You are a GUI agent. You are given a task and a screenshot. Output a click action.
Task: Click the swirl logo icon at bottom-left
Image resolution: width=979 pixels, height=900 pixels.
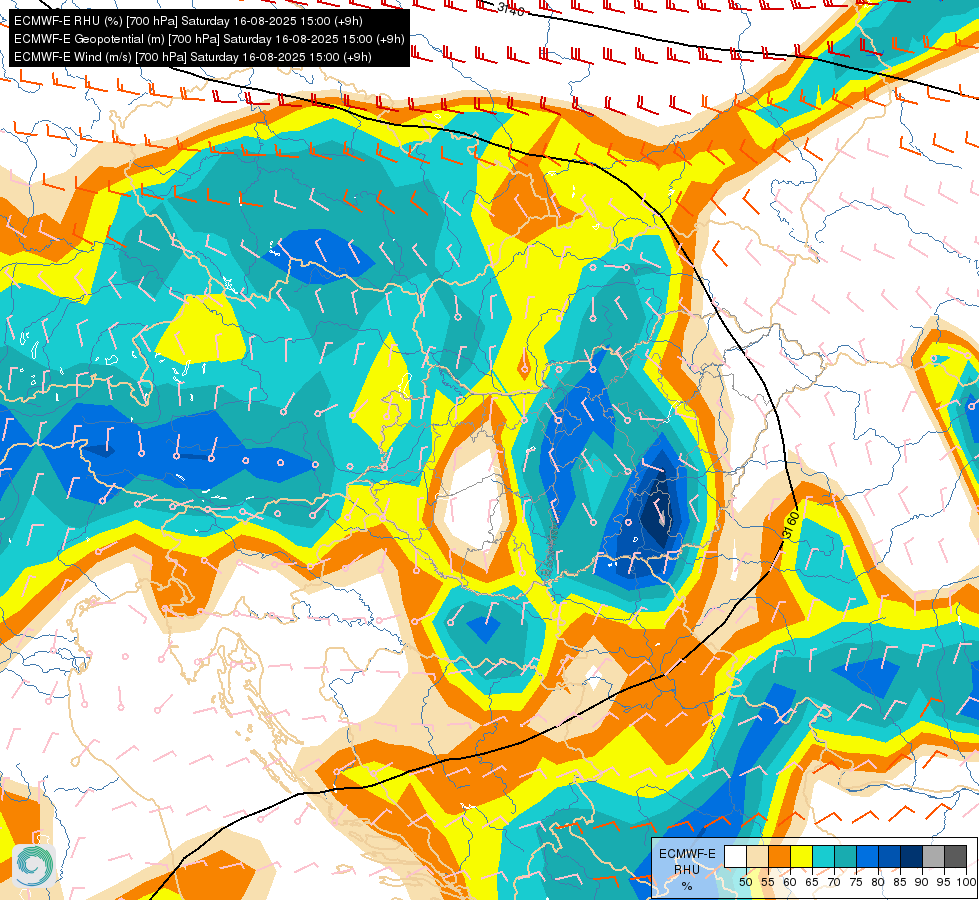35,865
